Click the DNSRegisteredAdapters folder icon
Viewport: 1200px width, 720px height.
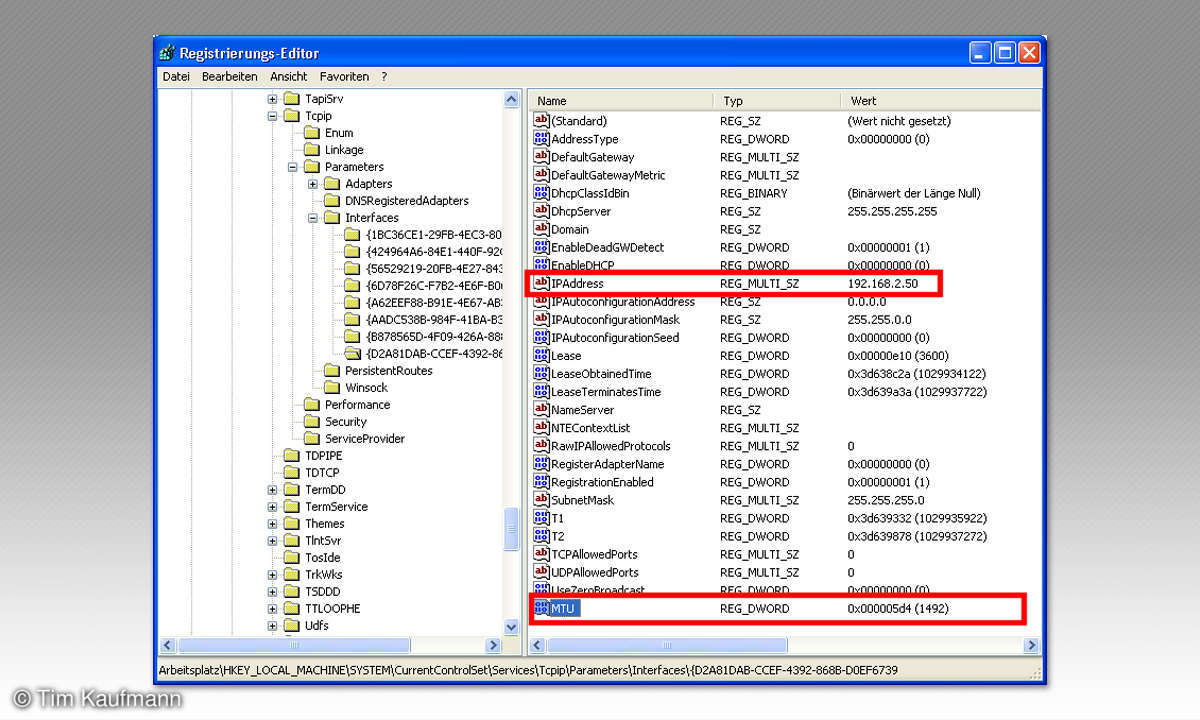click(332, 201)
